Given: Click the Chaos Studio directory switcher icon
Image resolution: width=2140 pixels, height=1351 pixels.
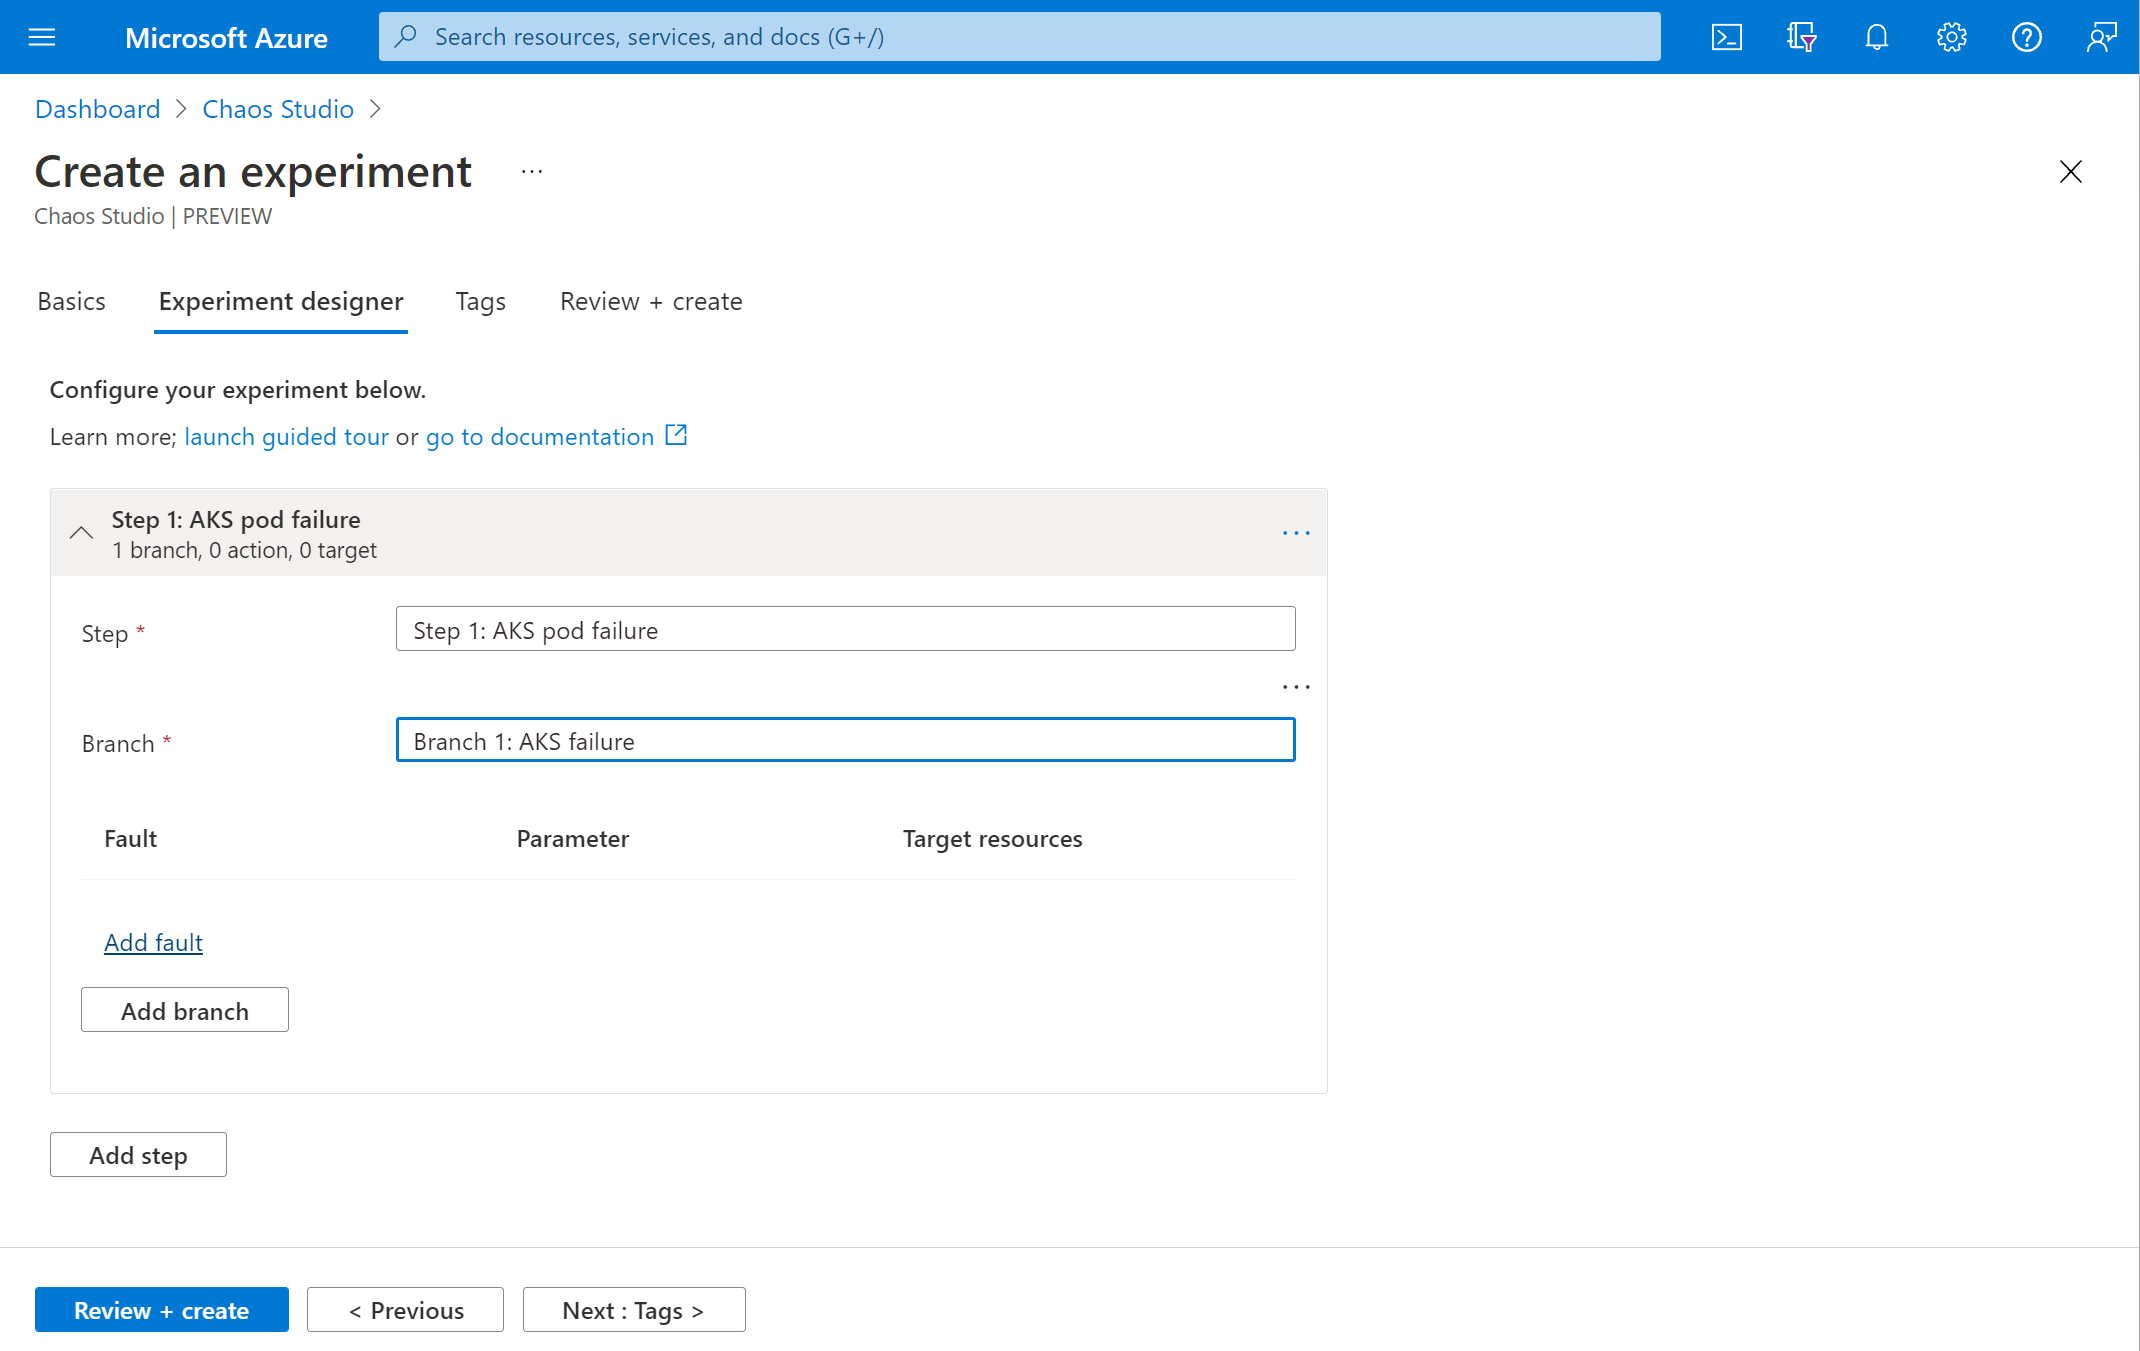Looking at the screenshot, I should [x=1801, y=36].
